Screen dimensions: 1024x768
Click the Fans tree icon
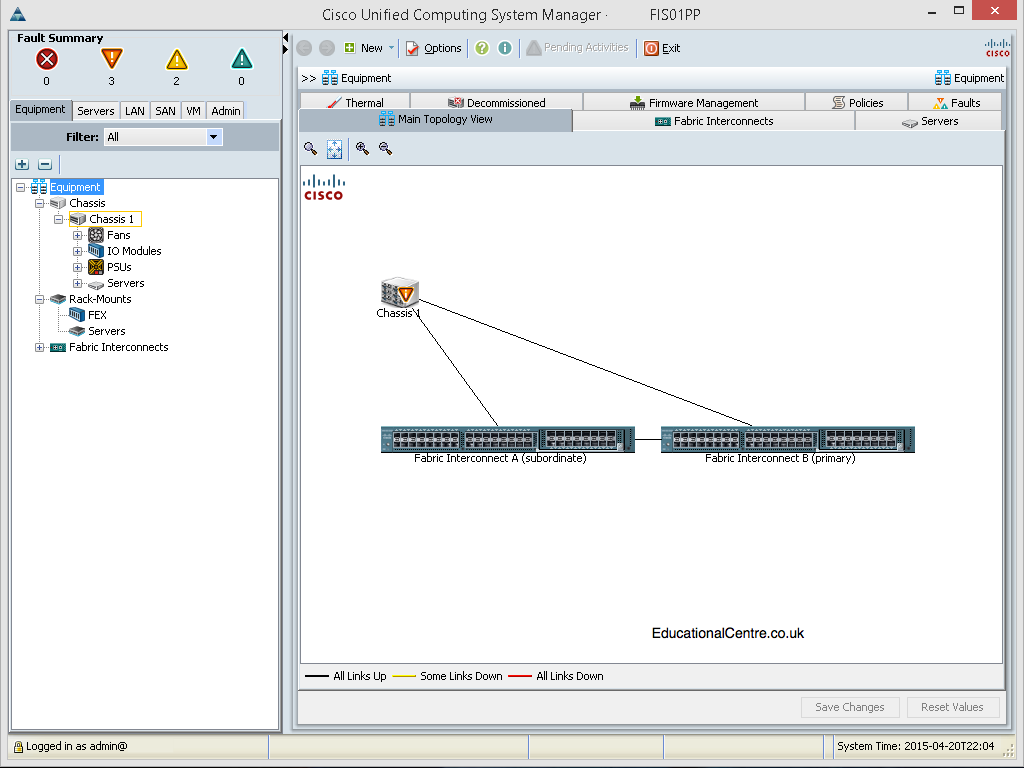(x=96, y=235)
